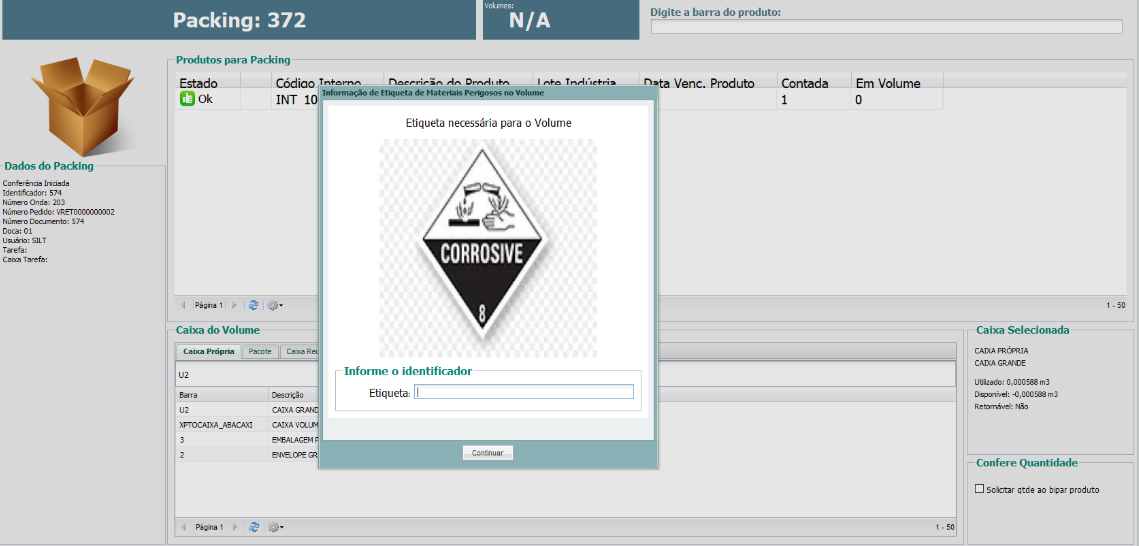Image resolution: width=1139 pixels, height=546 pixels.
Task: Click Página 1 label in Caixa do Volume
Action: 208,527
